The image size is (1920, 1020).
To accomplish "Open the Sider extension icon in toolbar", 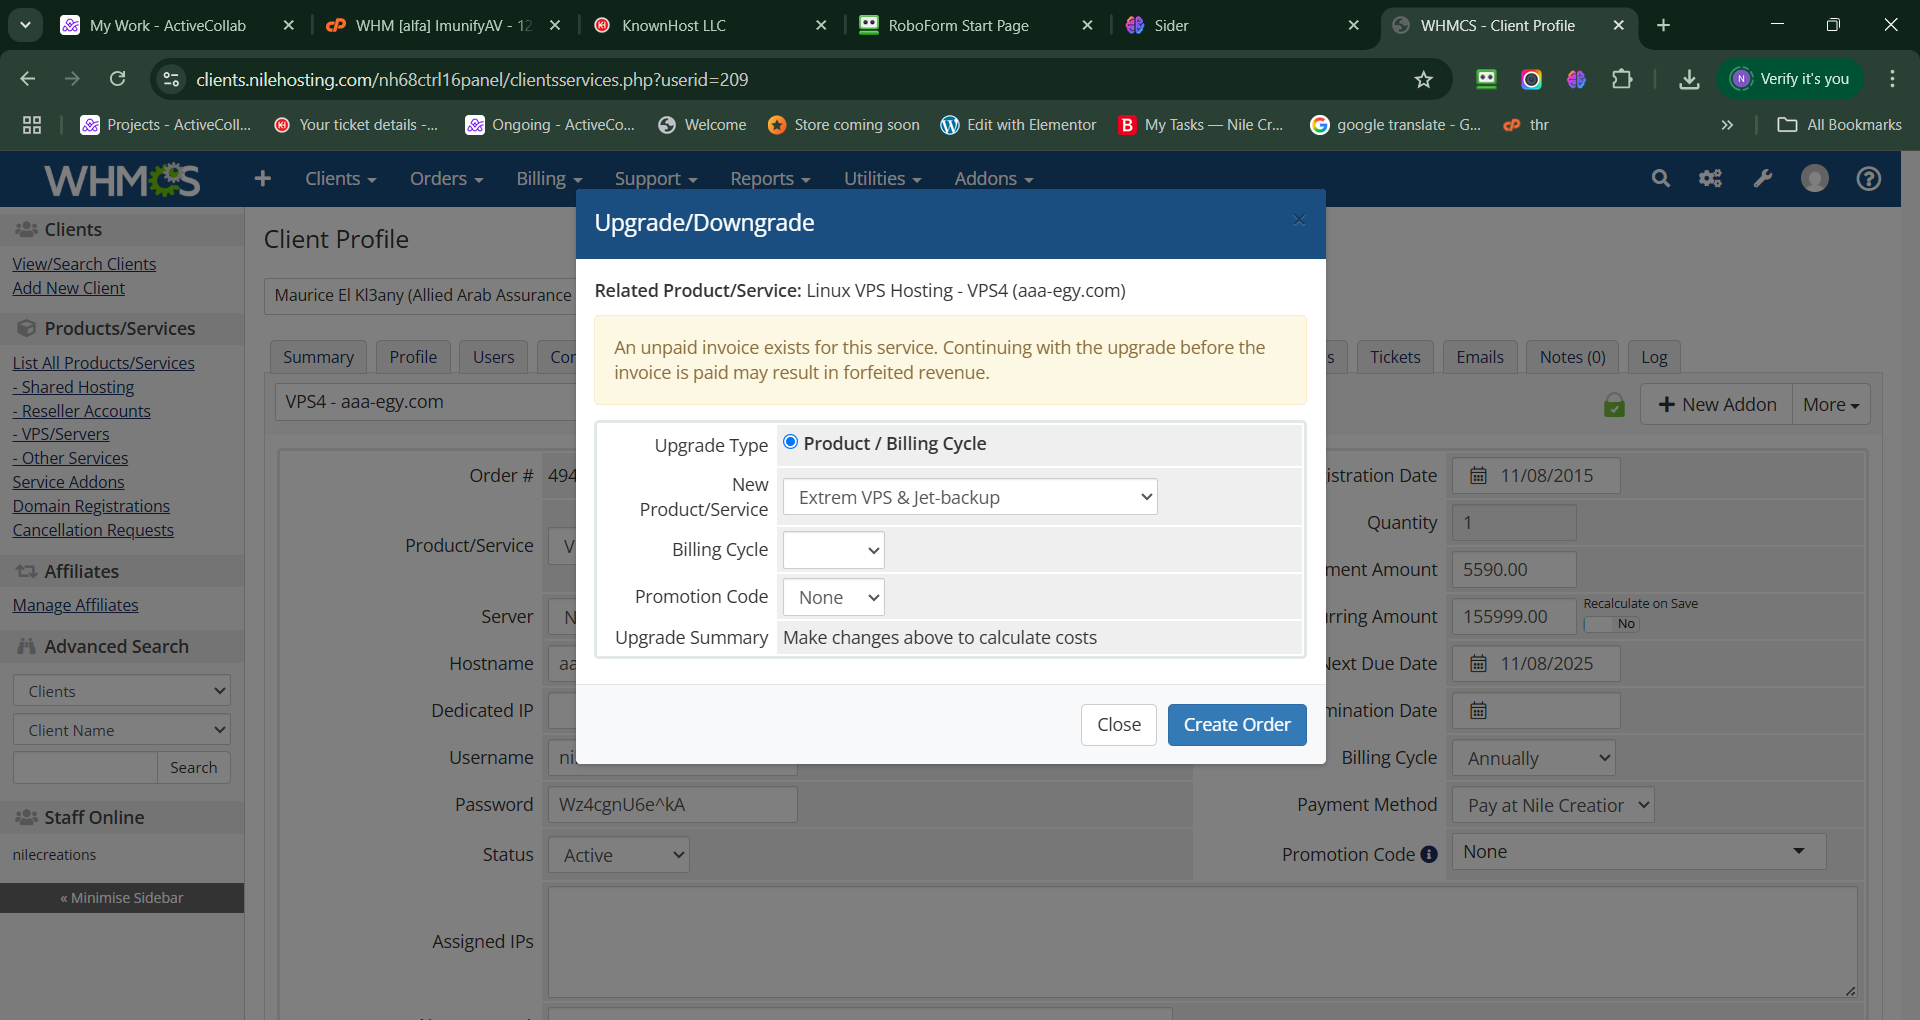I will [1576, 79].
